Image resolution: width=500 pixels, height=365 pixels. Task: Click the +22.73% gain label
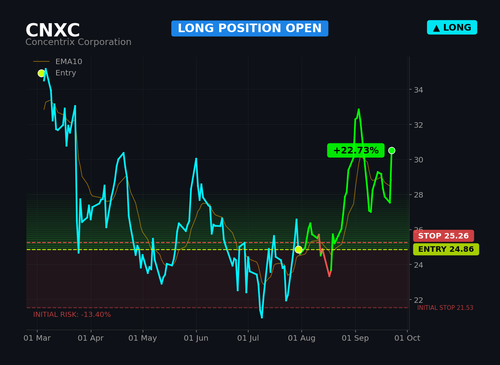(x=356, y=150)
